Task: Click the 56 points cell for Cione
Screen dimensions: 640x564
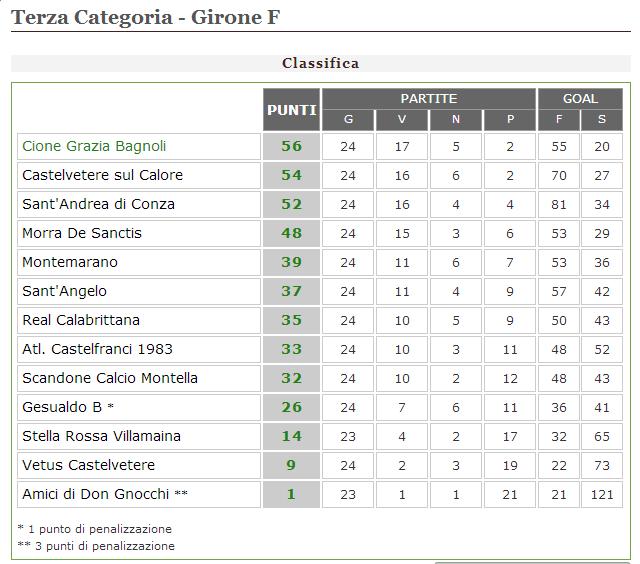Action: pos(291,146)
